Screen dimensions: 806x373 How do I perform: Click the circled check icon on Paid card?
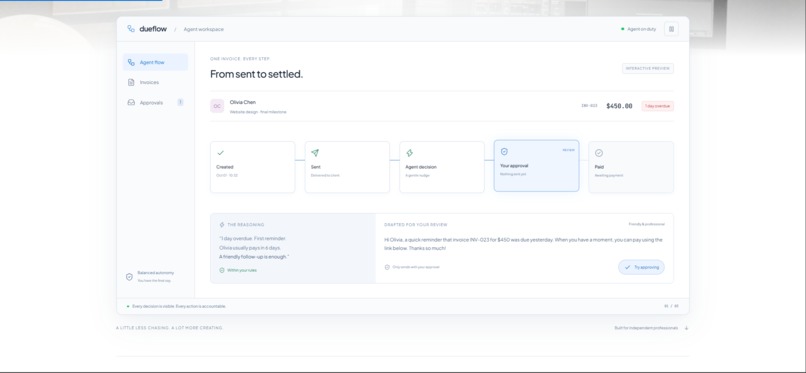599,153
